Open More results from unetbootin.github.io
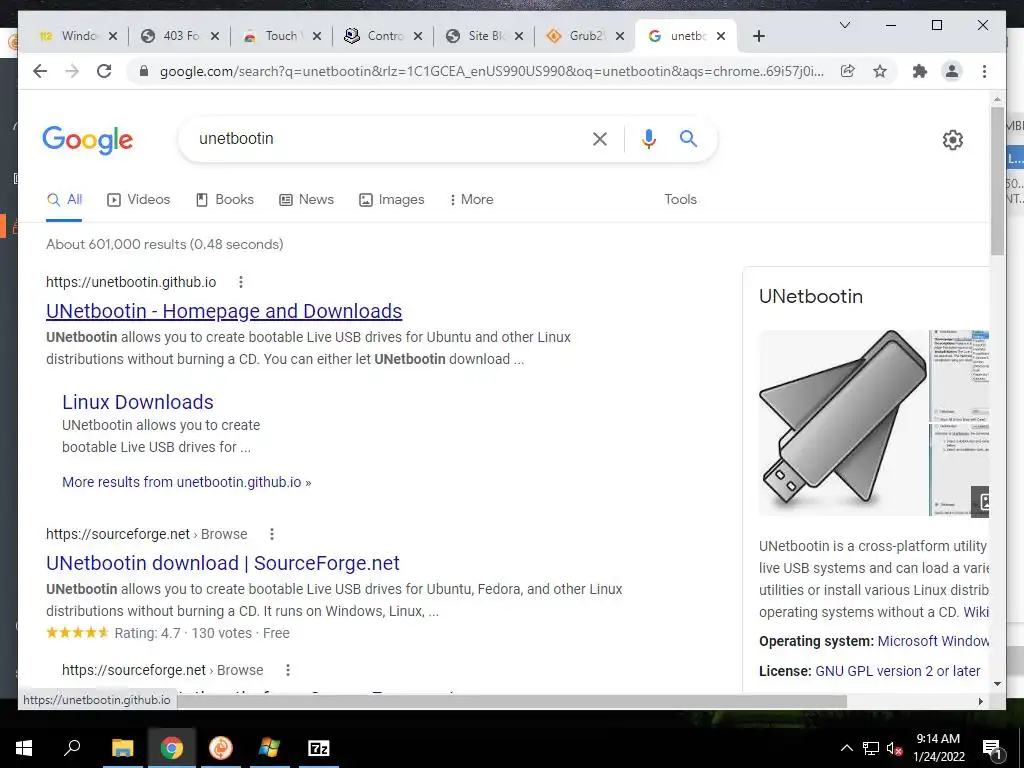This screenshot has height=768, width=1024. (x=187, y=482)
